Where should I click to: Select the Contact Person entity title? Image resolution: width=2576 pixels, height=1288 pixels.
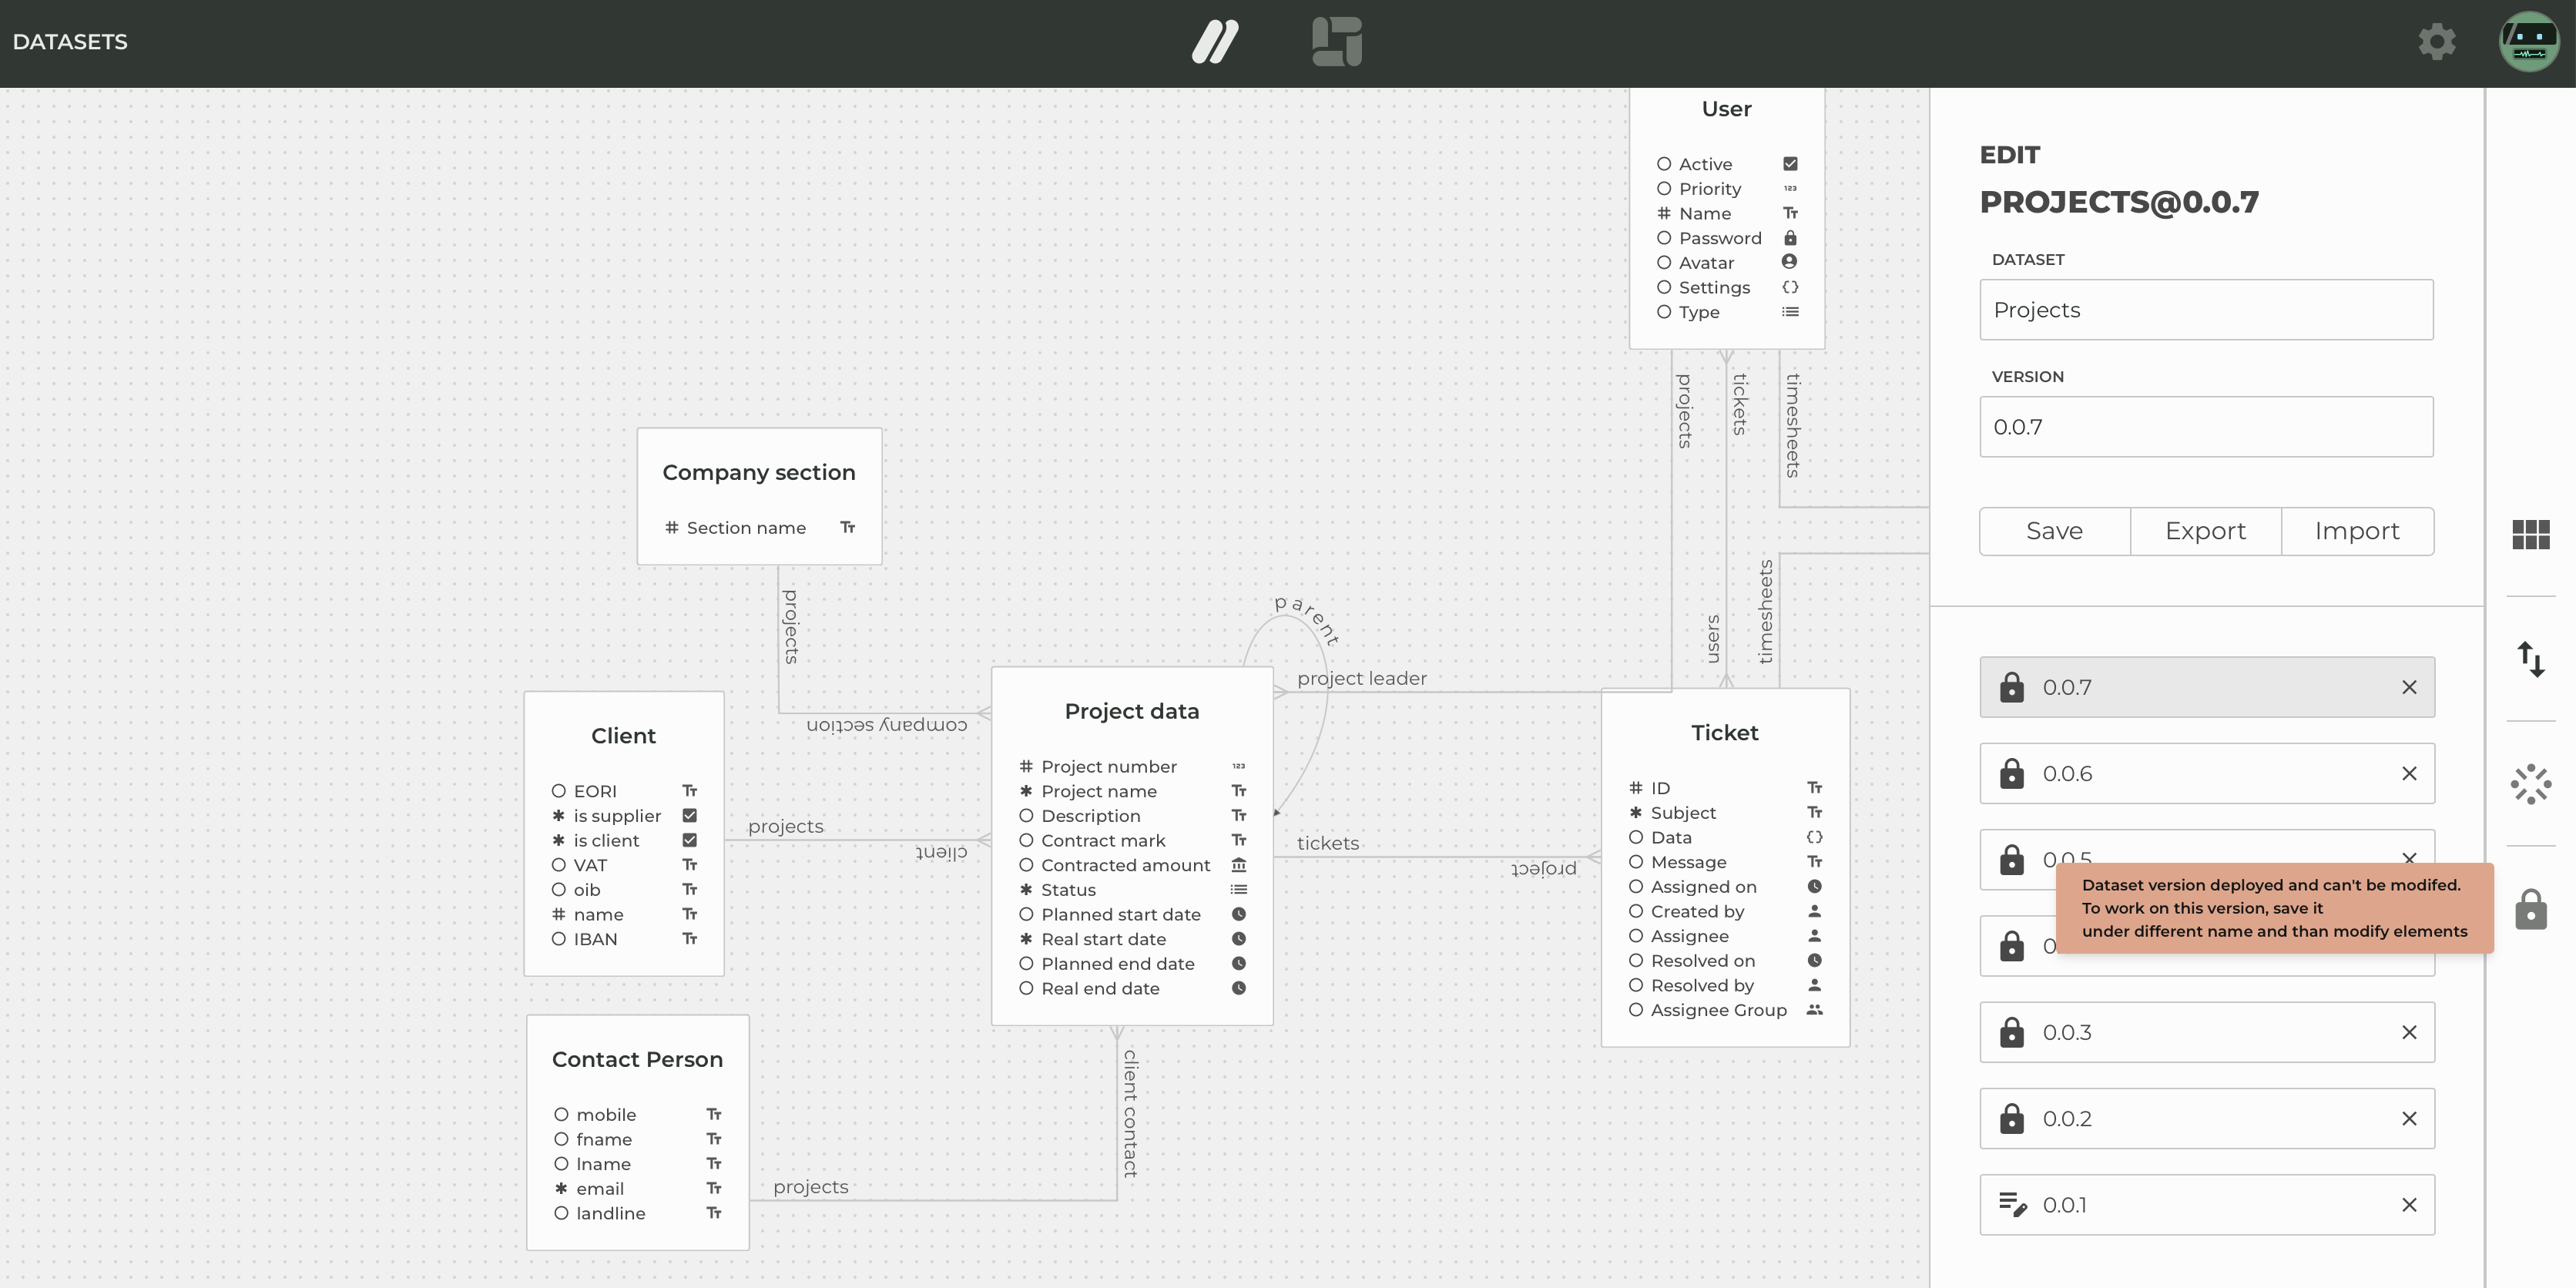click(x=637, y=1059)
